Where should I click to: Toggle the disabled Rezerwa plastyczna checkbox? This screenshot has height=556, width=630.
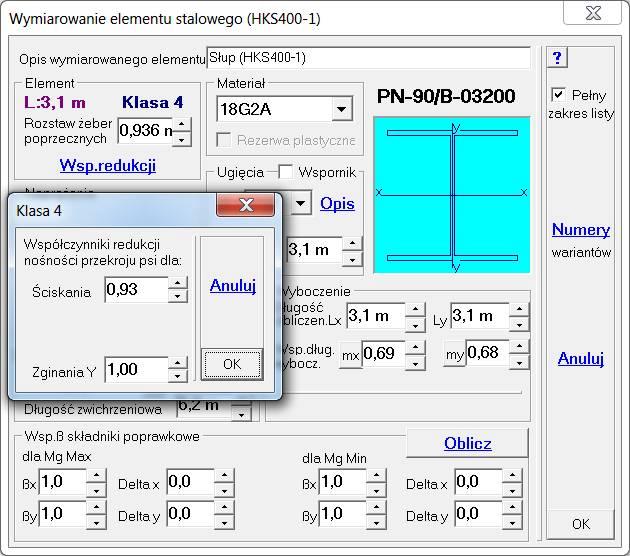pos(223,140)
